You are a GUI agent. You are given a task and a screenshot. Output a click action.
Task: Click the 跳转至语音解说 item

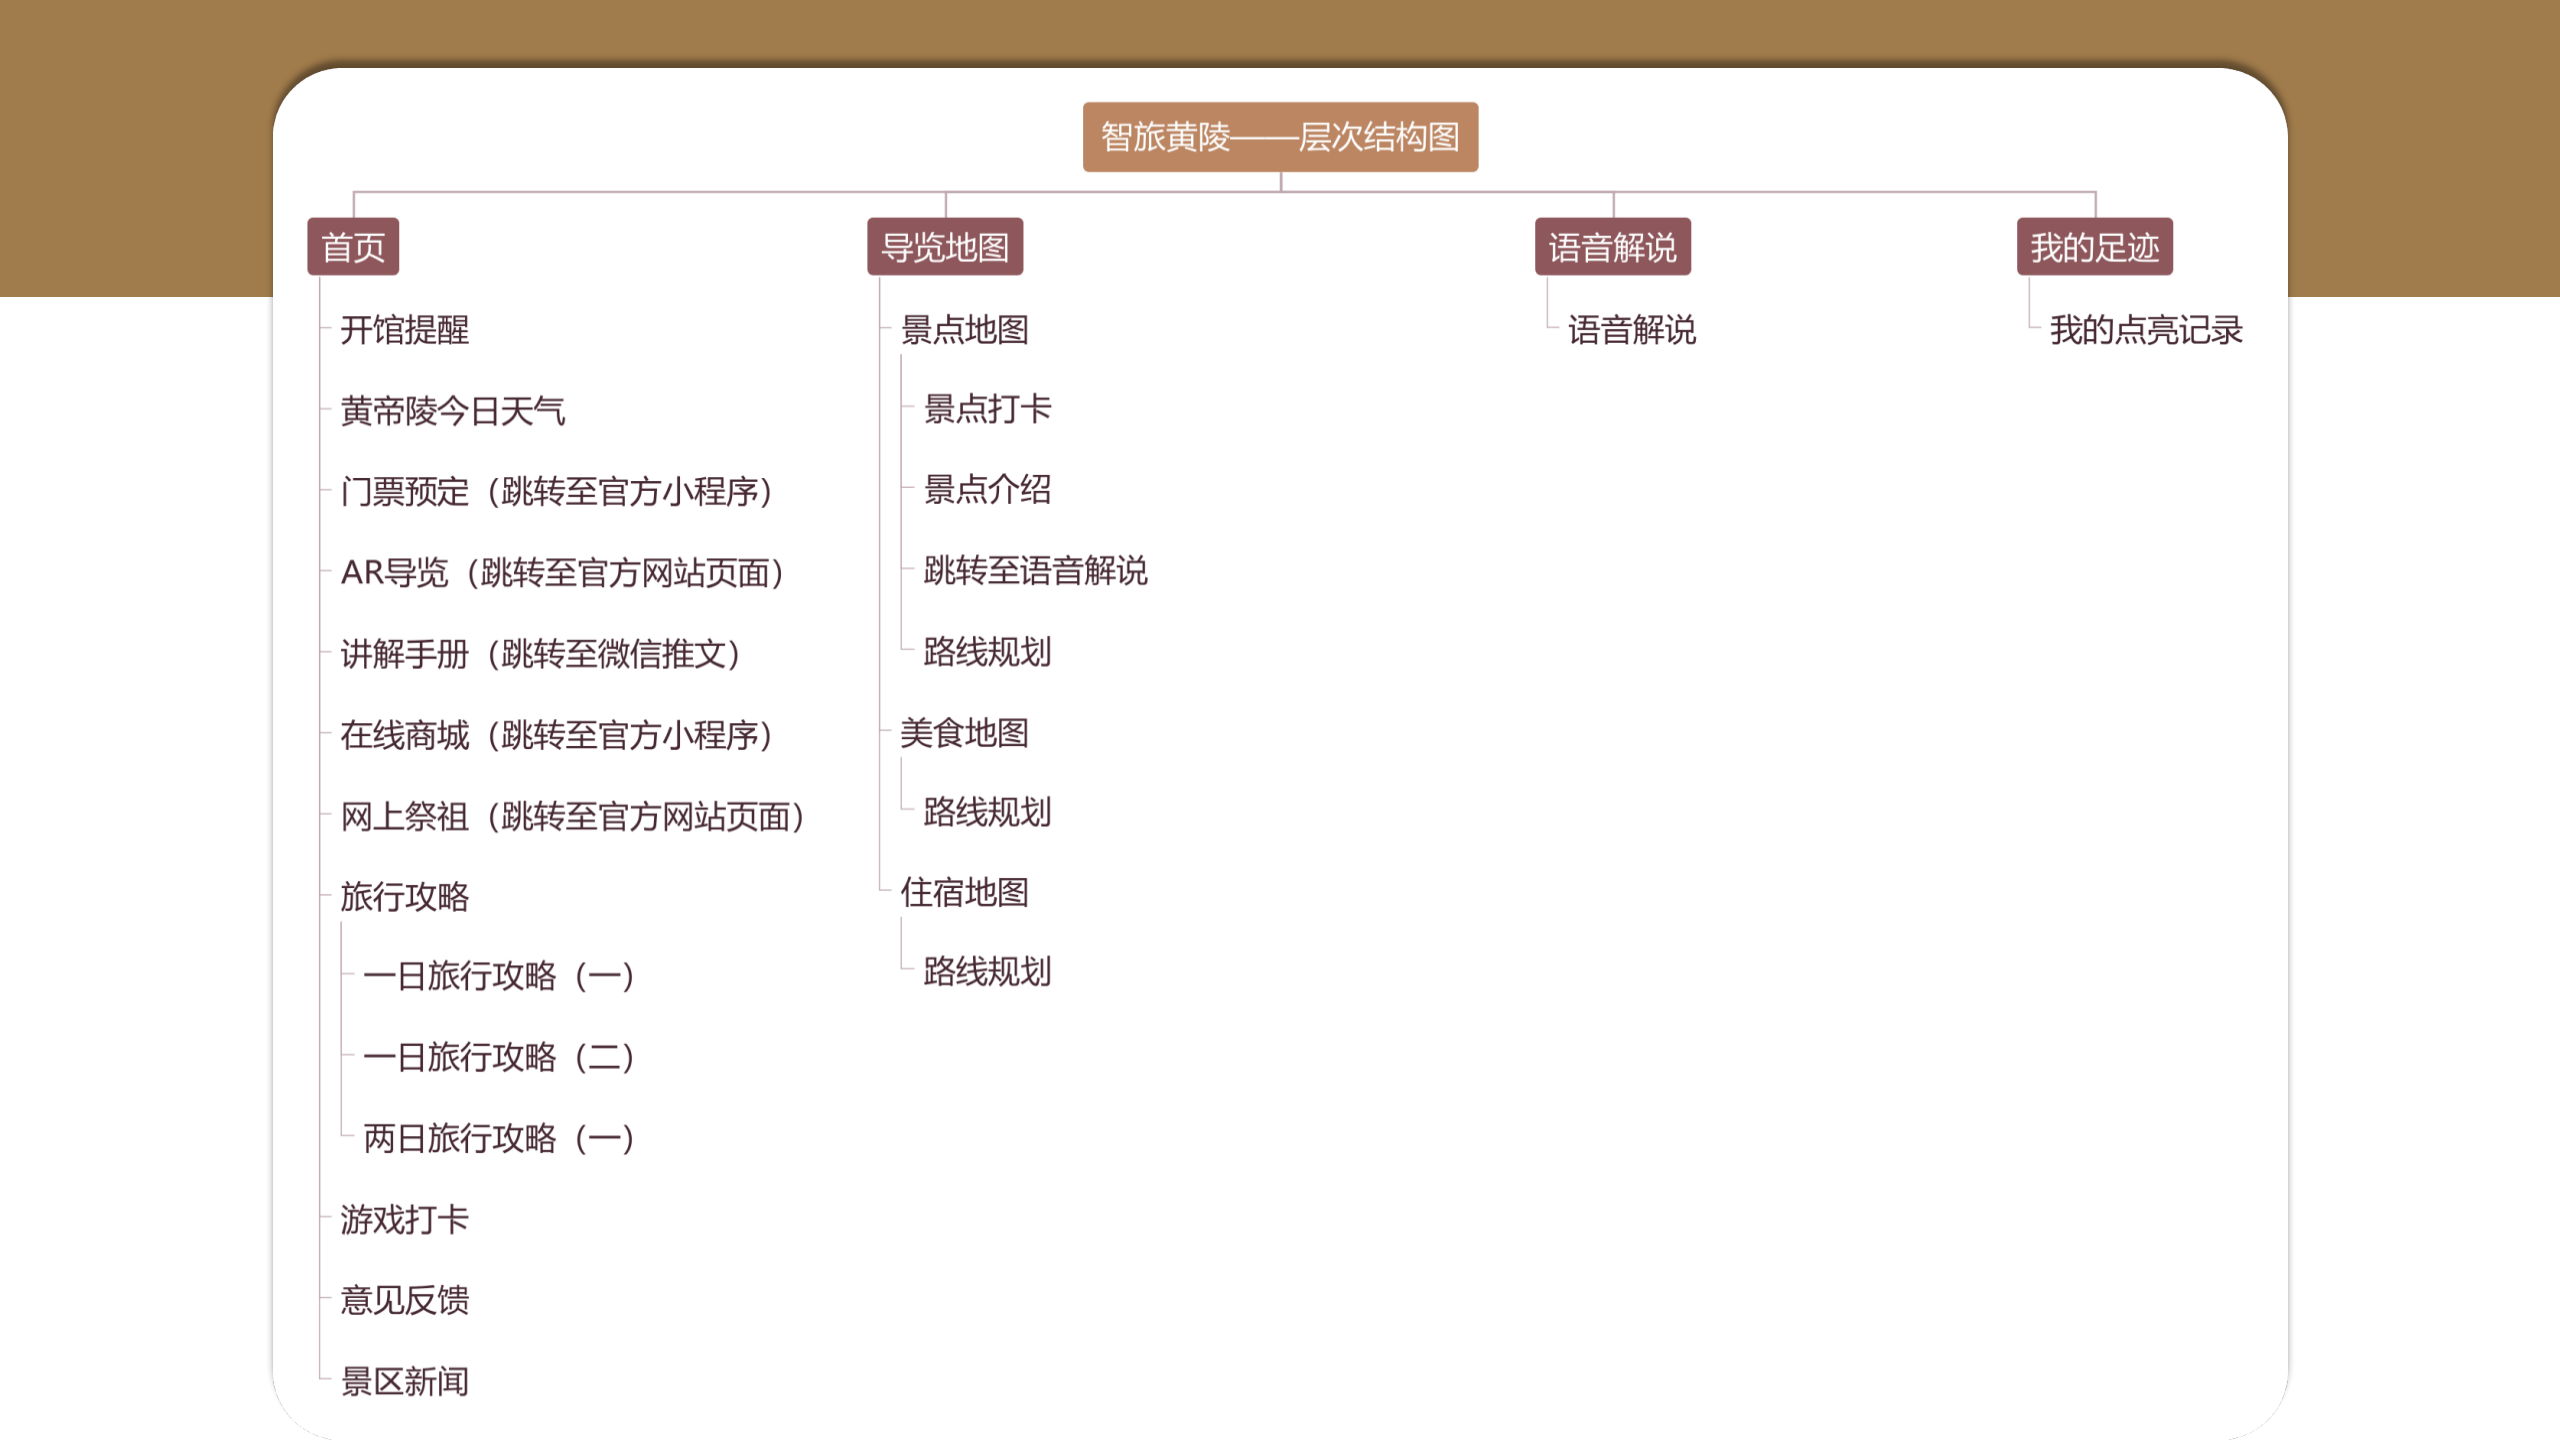1036,571
